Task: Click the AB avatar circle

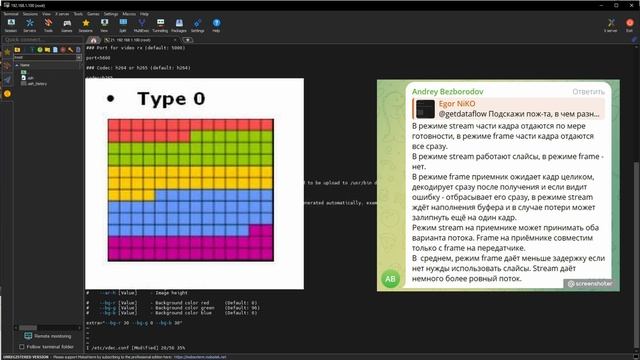Action: 390,279
